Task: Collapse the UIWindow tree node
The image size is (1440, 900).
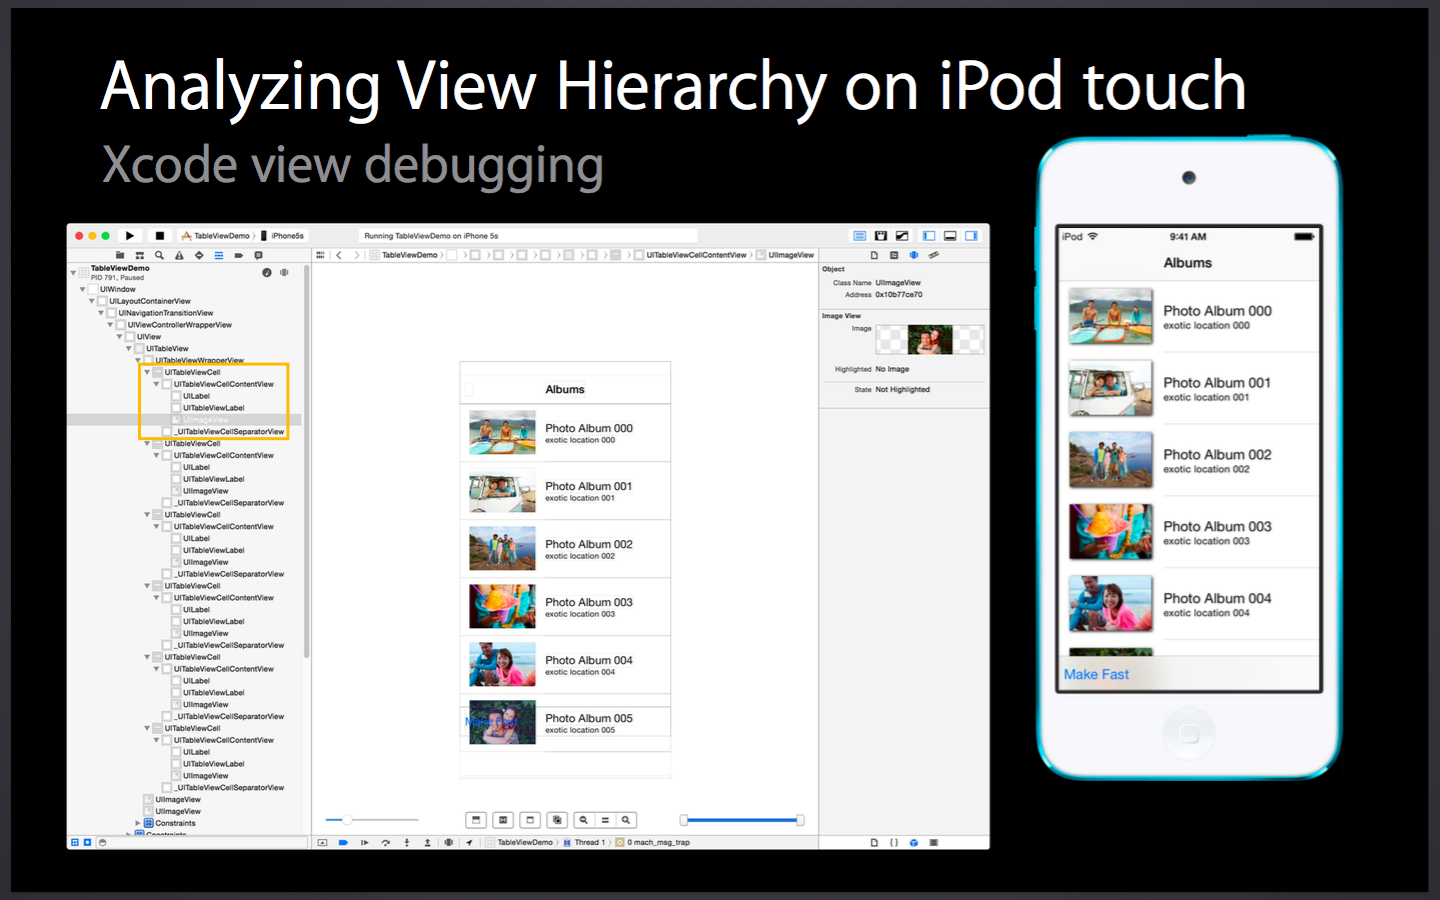Action: pyautogui.click(x=82, y=289)
